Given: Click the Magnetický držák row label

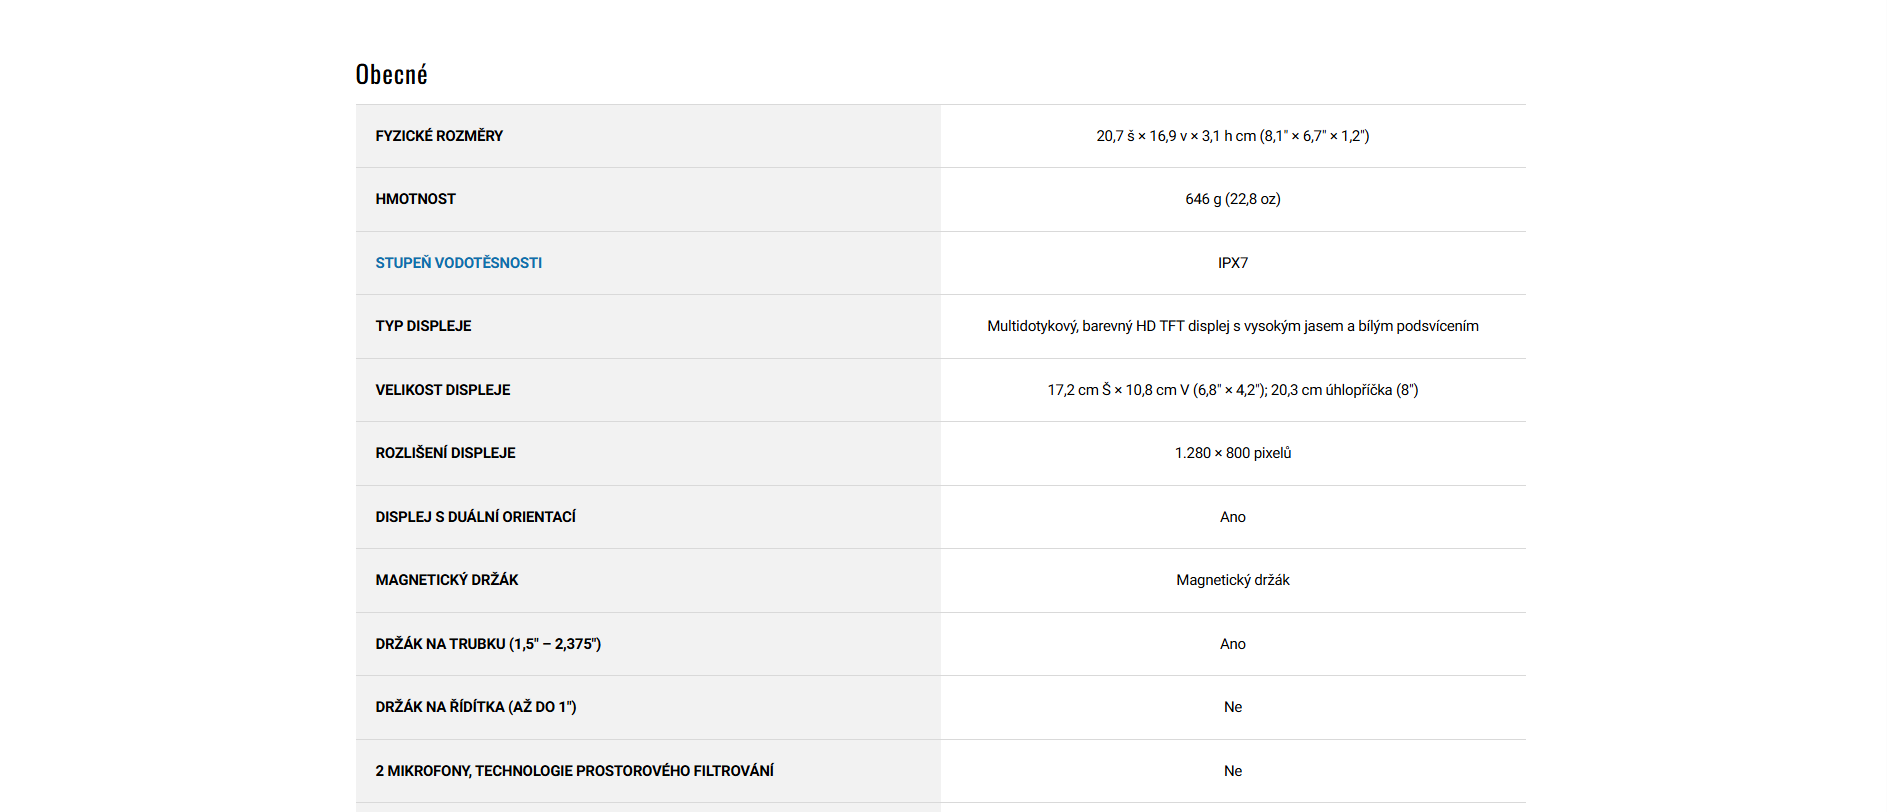Looking at the screenshot, I should pyautogui.click(x=446, y=580).
